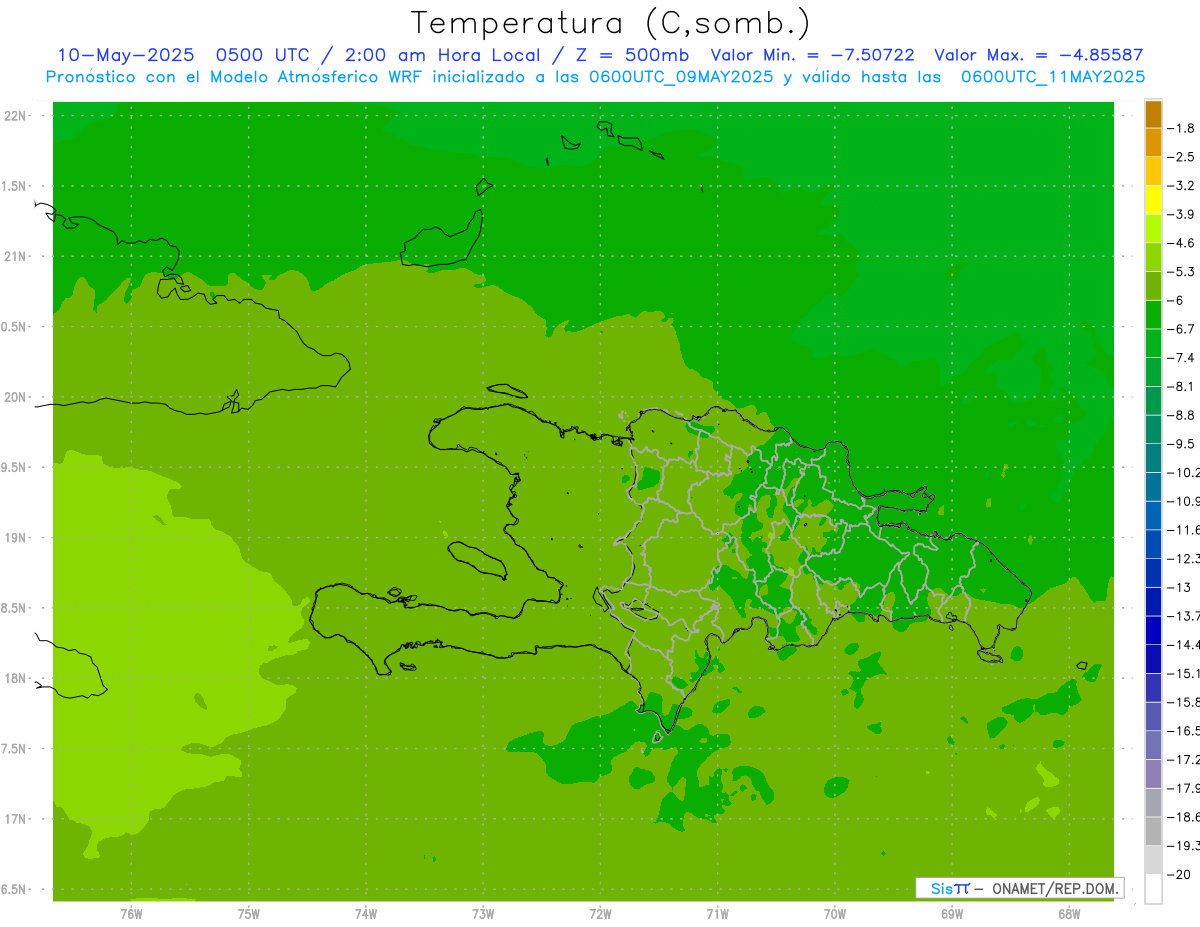
Task: Click the title "Temperatura (C,somb.)"
Action: (x=611, y=24)
